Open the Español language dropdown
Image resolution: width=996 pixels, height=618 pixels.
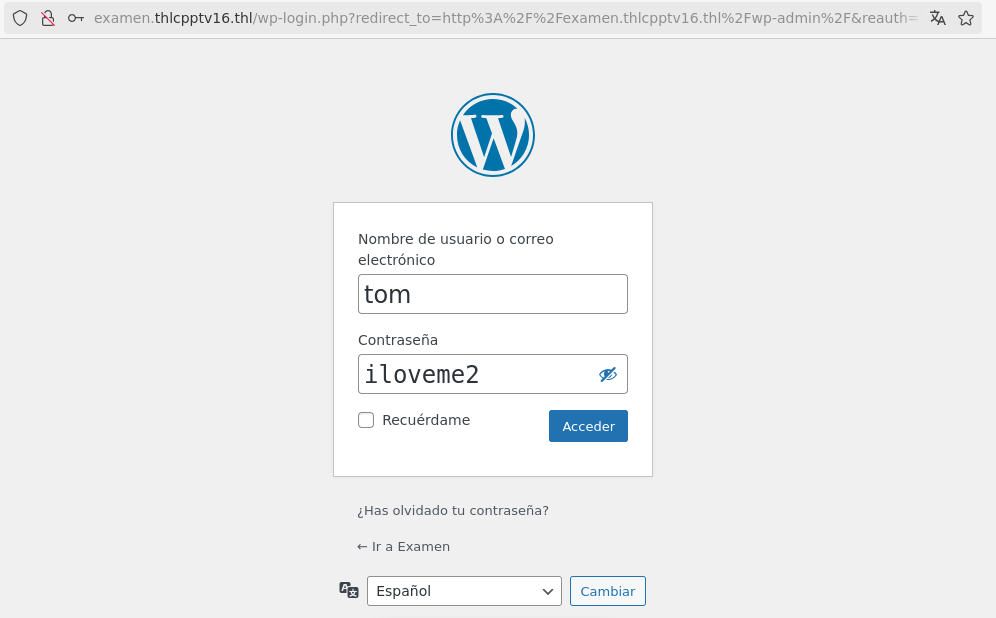click(x=464, y=591)
